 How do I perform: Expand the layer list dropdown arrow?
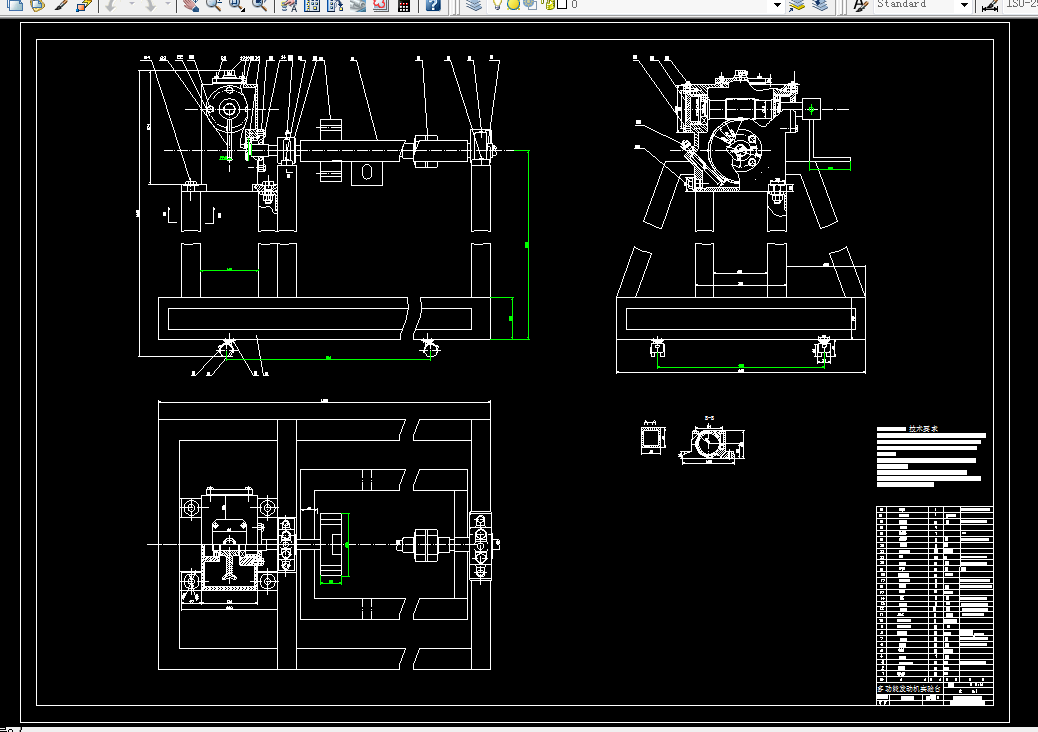point(777,5)
